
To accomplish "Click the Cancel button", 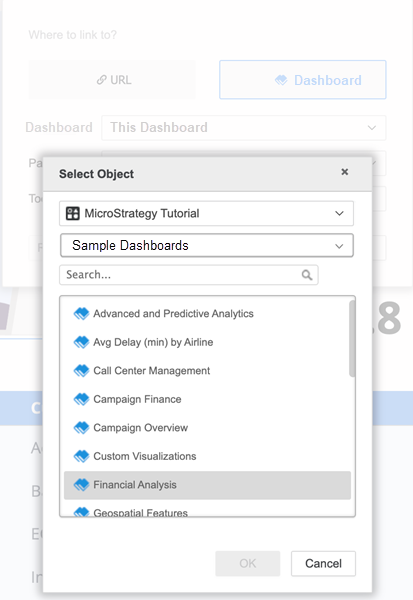I will point(323,563).
